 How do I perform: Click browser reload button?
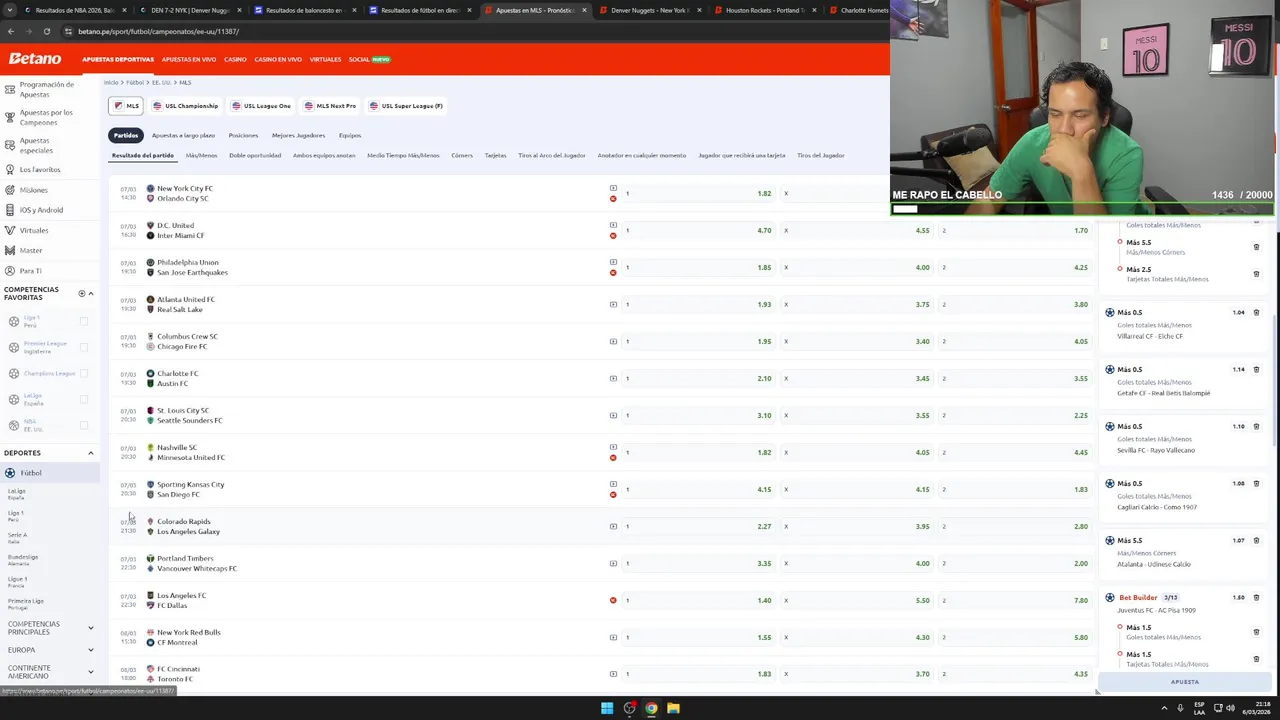[x=46, y=31]
